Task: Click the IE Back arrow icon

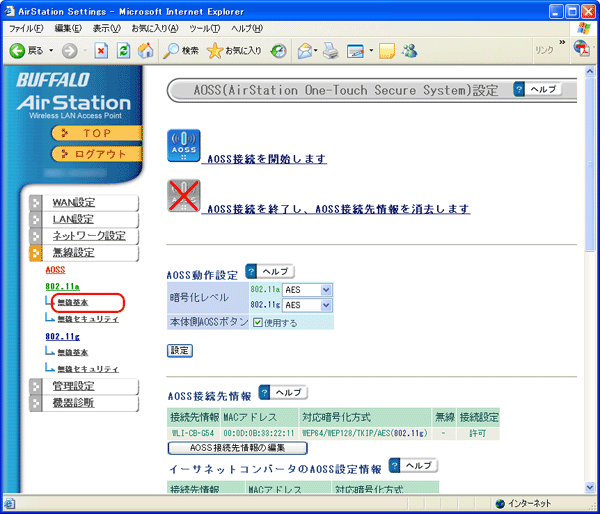Action: pos(17,51)
